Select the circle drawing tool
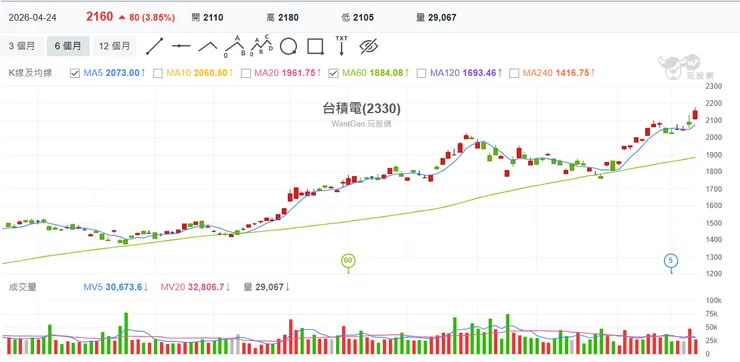This screenshot has width=740, height=362. (288, 46)
